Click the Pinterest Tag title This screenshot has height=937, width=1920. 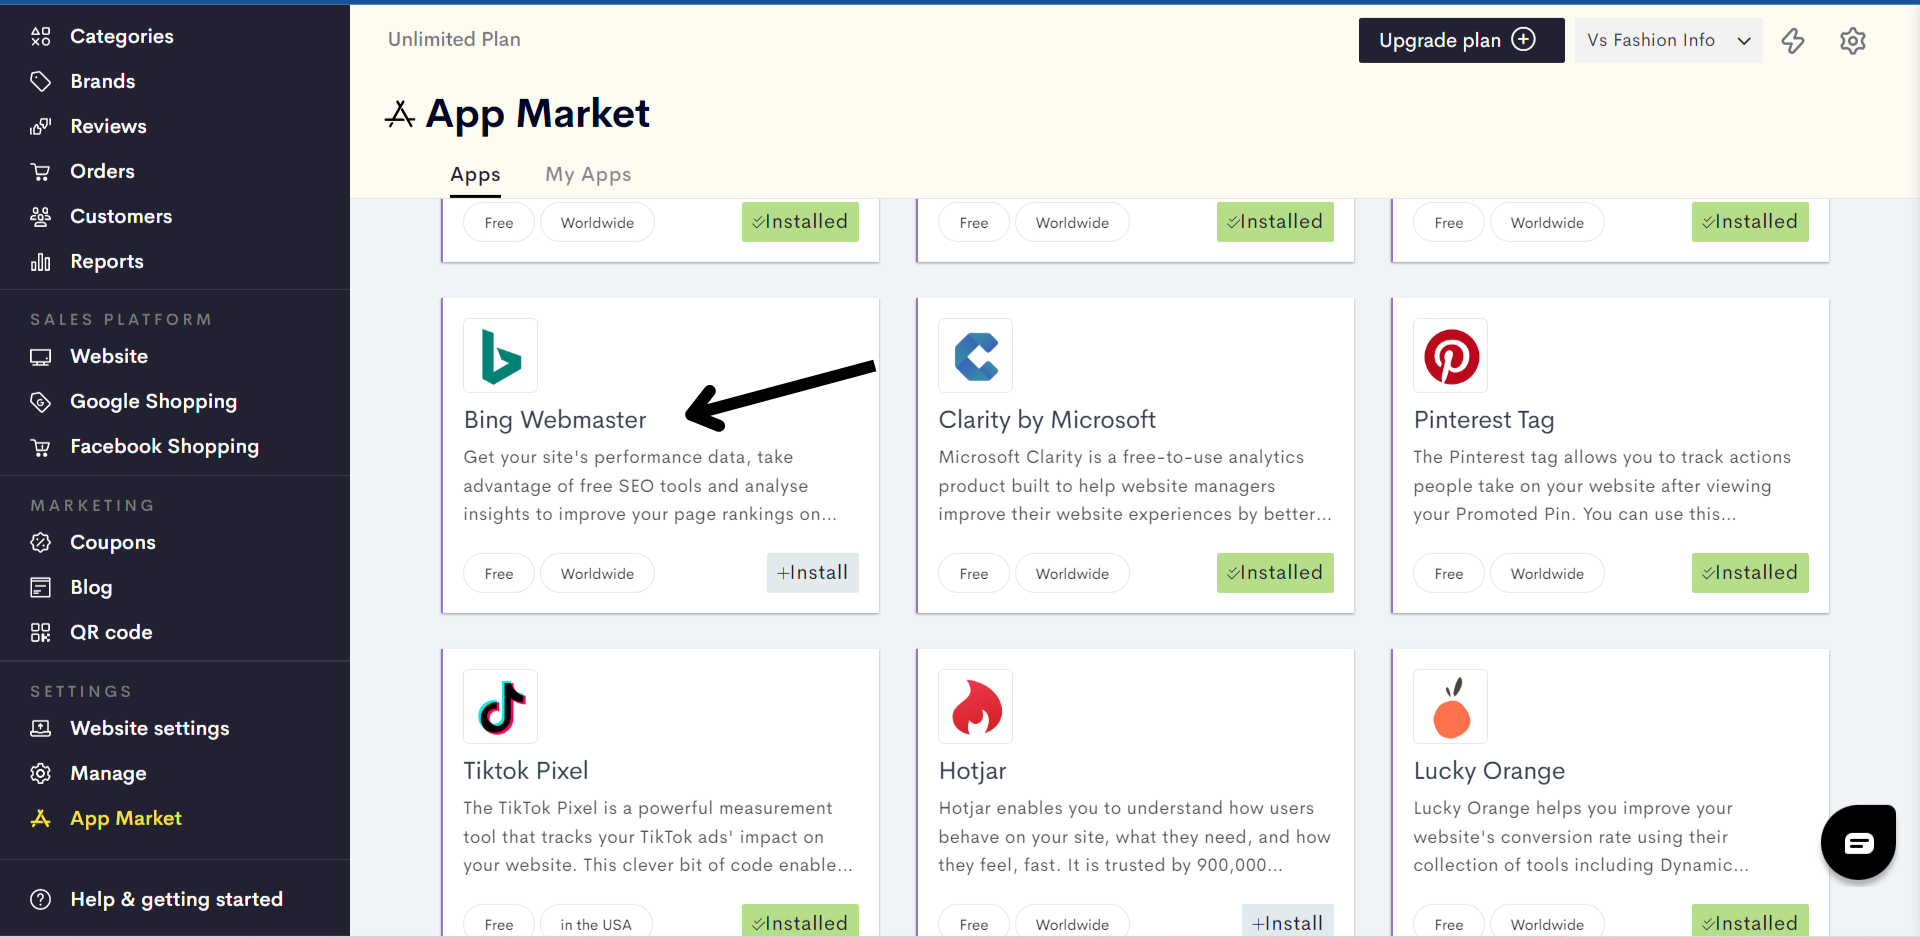pyautogui.click(x=1484, y=420)
